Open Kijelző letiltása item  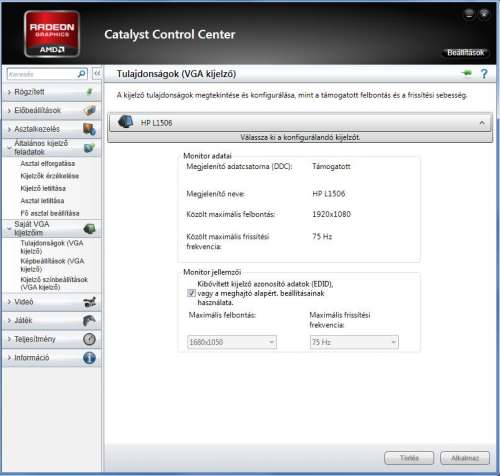(x=43, y=188)
